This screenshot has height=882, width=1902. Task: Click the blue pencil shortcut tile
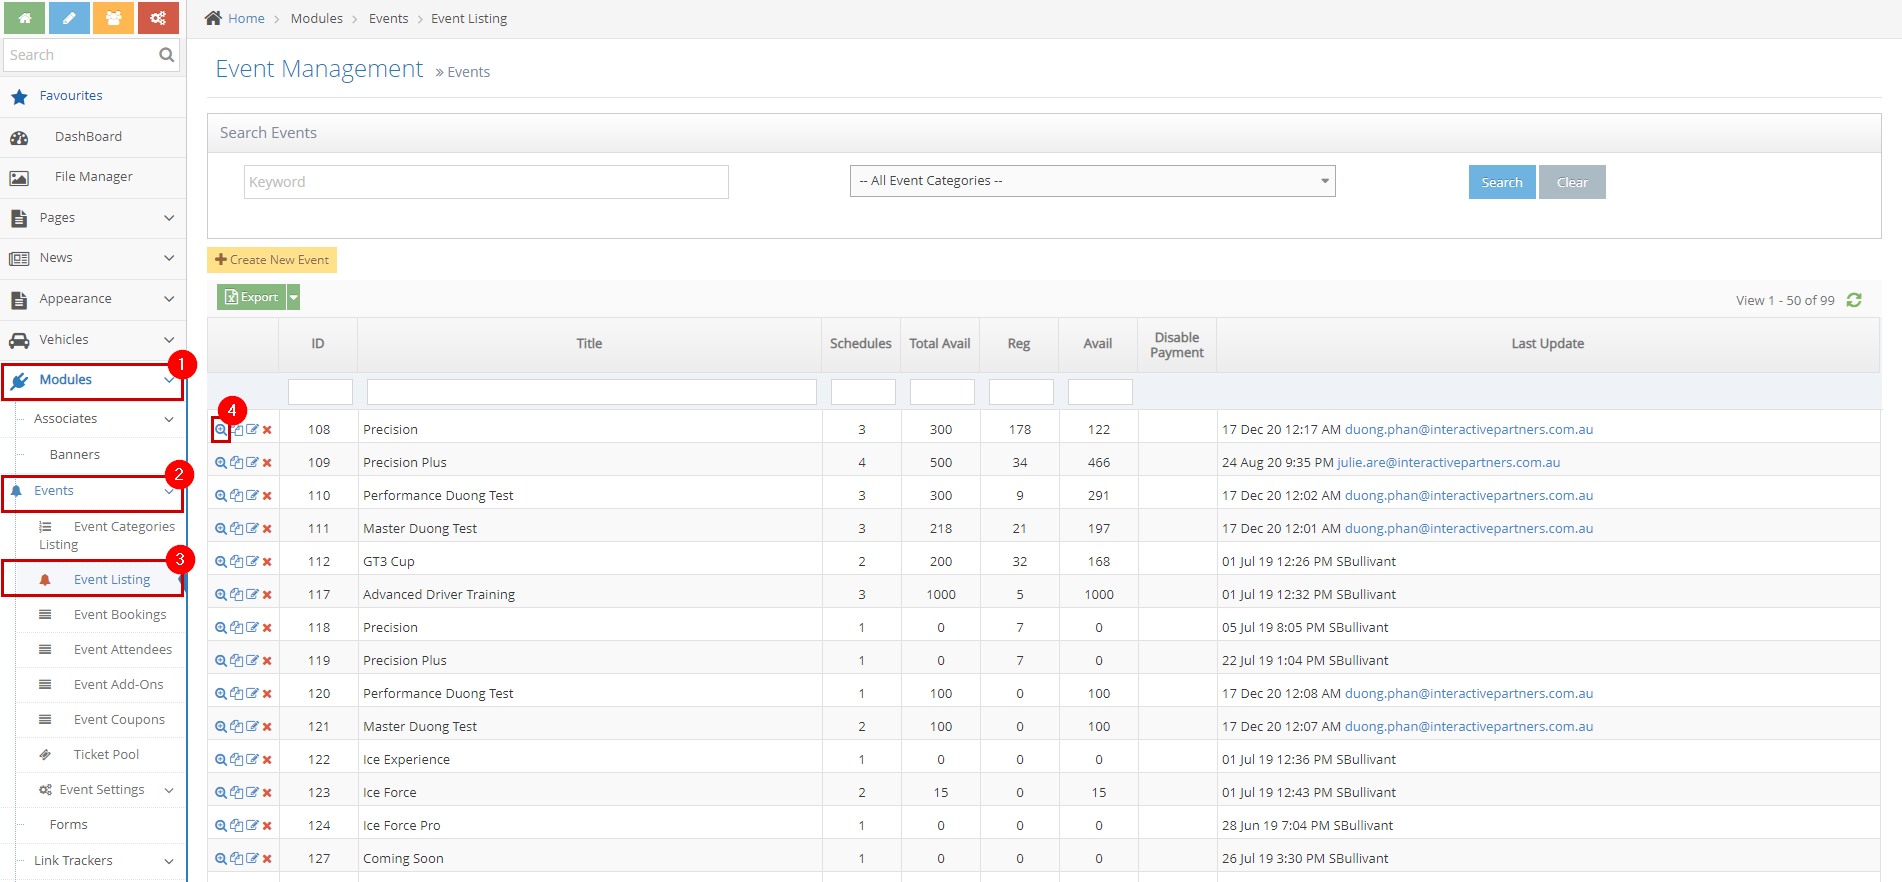[x=69, y=17]
